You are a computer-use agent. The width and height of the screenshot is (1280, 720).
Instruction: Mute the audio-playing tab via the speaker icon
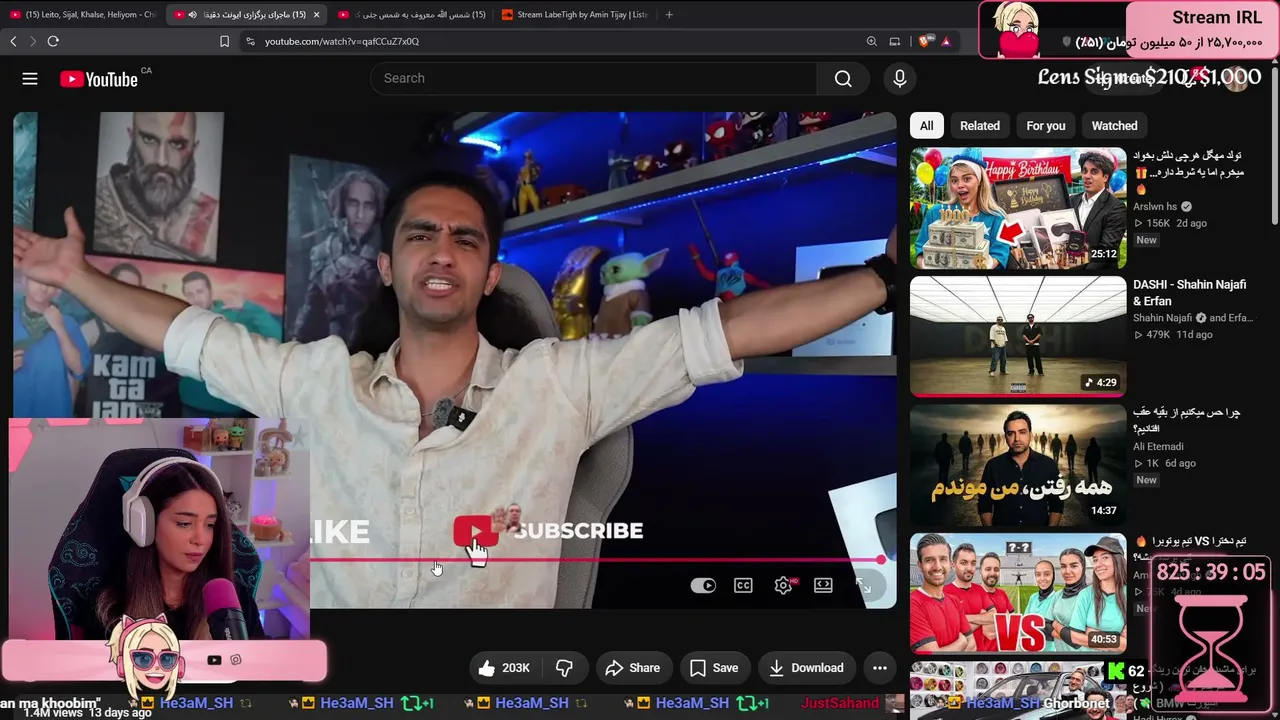point(192,14)
